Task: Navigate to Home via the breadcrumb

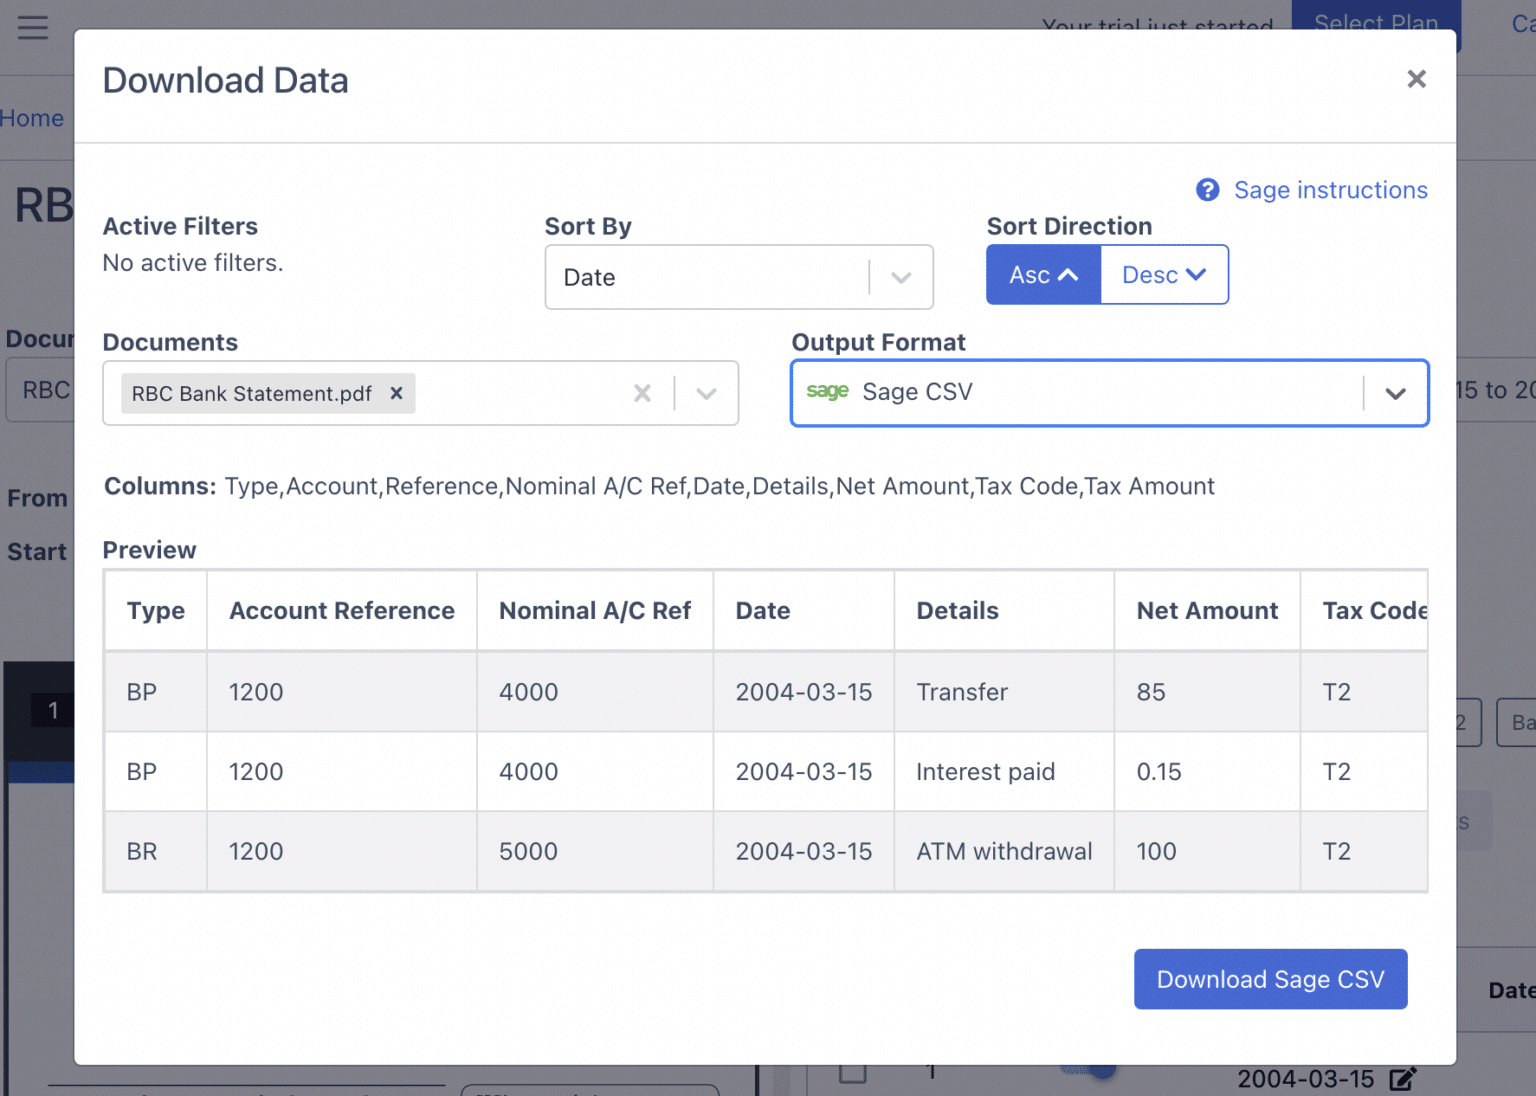Action: (32, 118)
